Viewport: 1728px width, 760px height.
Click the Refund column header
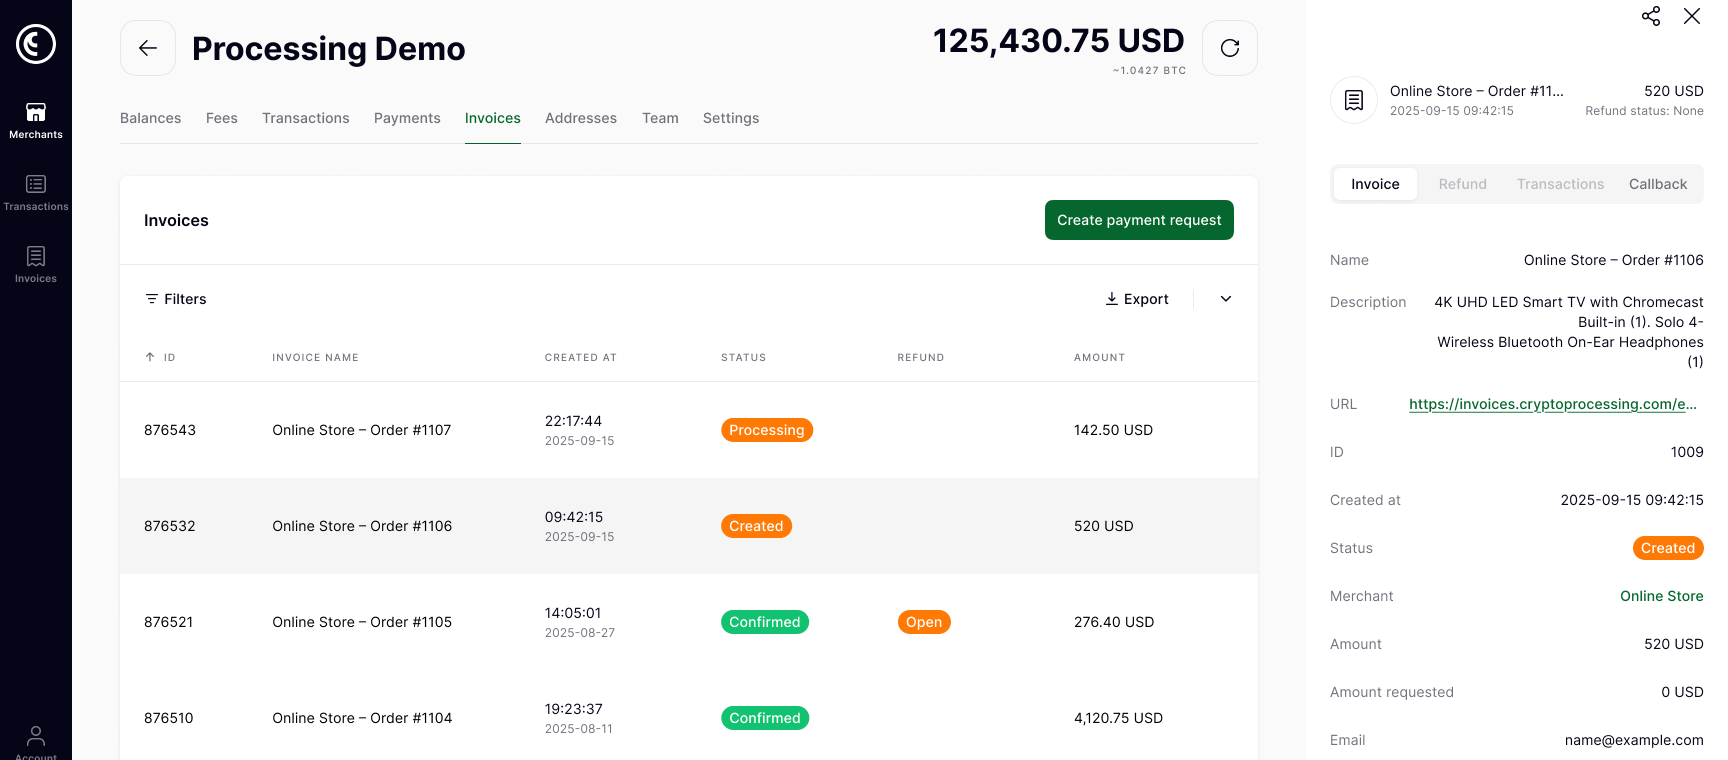click(x=921, y=357)
